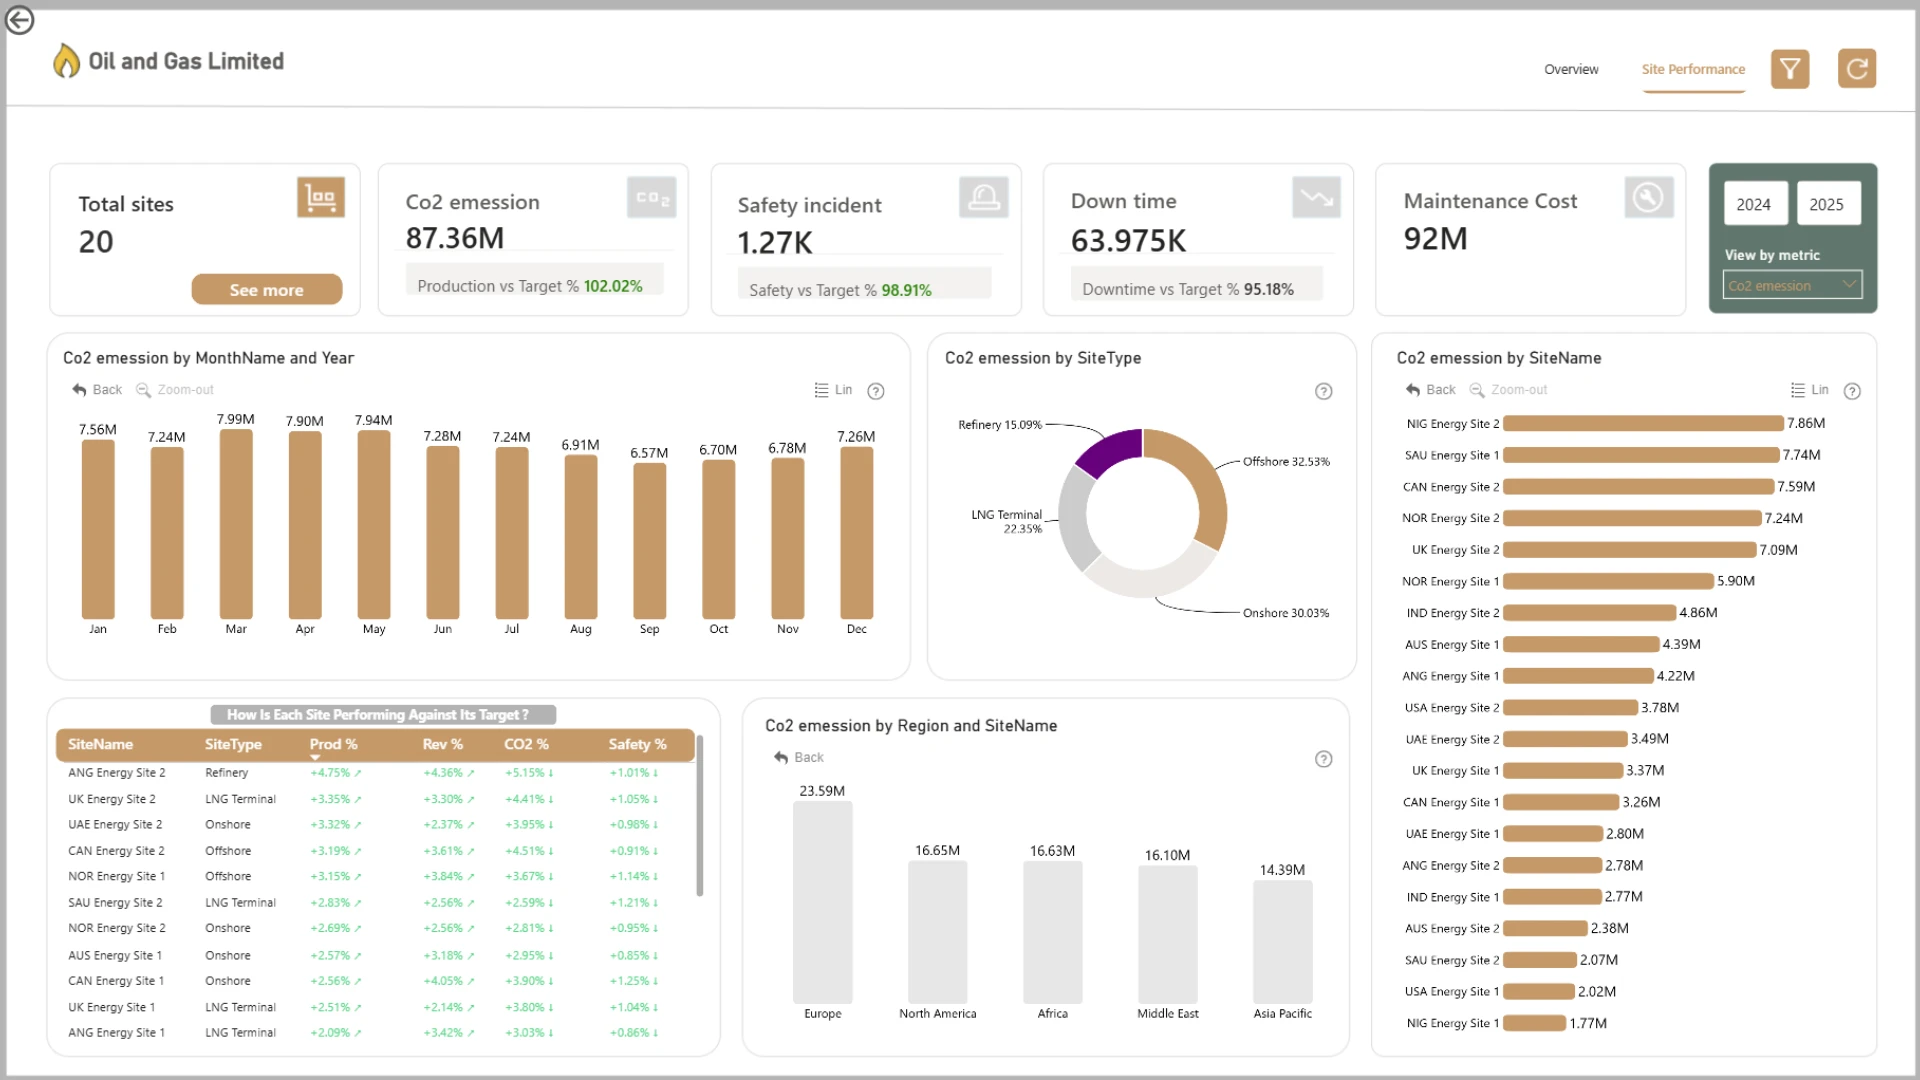Select the 2025 year slicer
This screenshot has height=1080, width=1920.
pyautogui.click(x=1826, y=204)
